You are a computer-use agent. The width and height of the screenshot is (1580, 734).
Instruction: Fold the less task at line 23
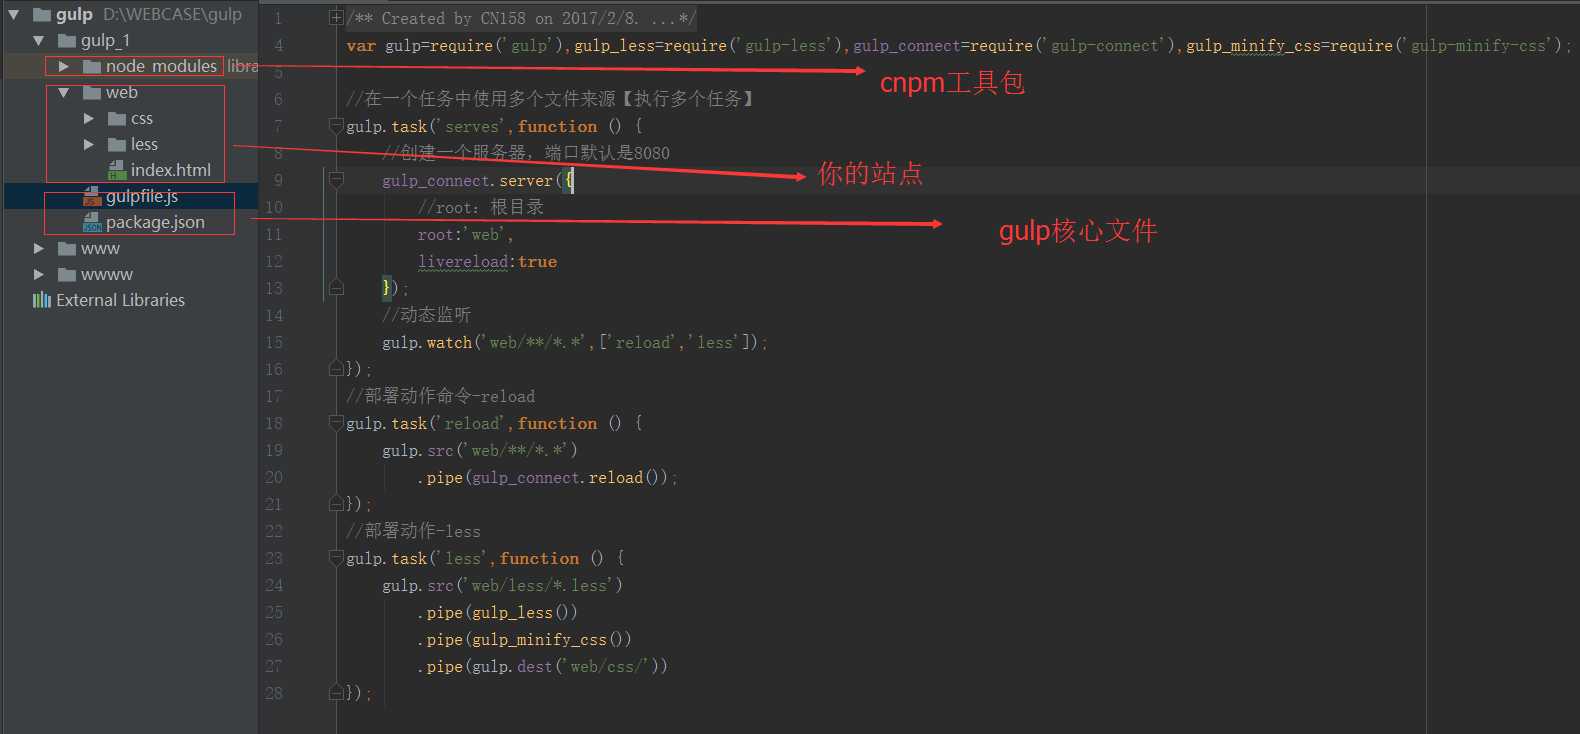click(336, 558)
